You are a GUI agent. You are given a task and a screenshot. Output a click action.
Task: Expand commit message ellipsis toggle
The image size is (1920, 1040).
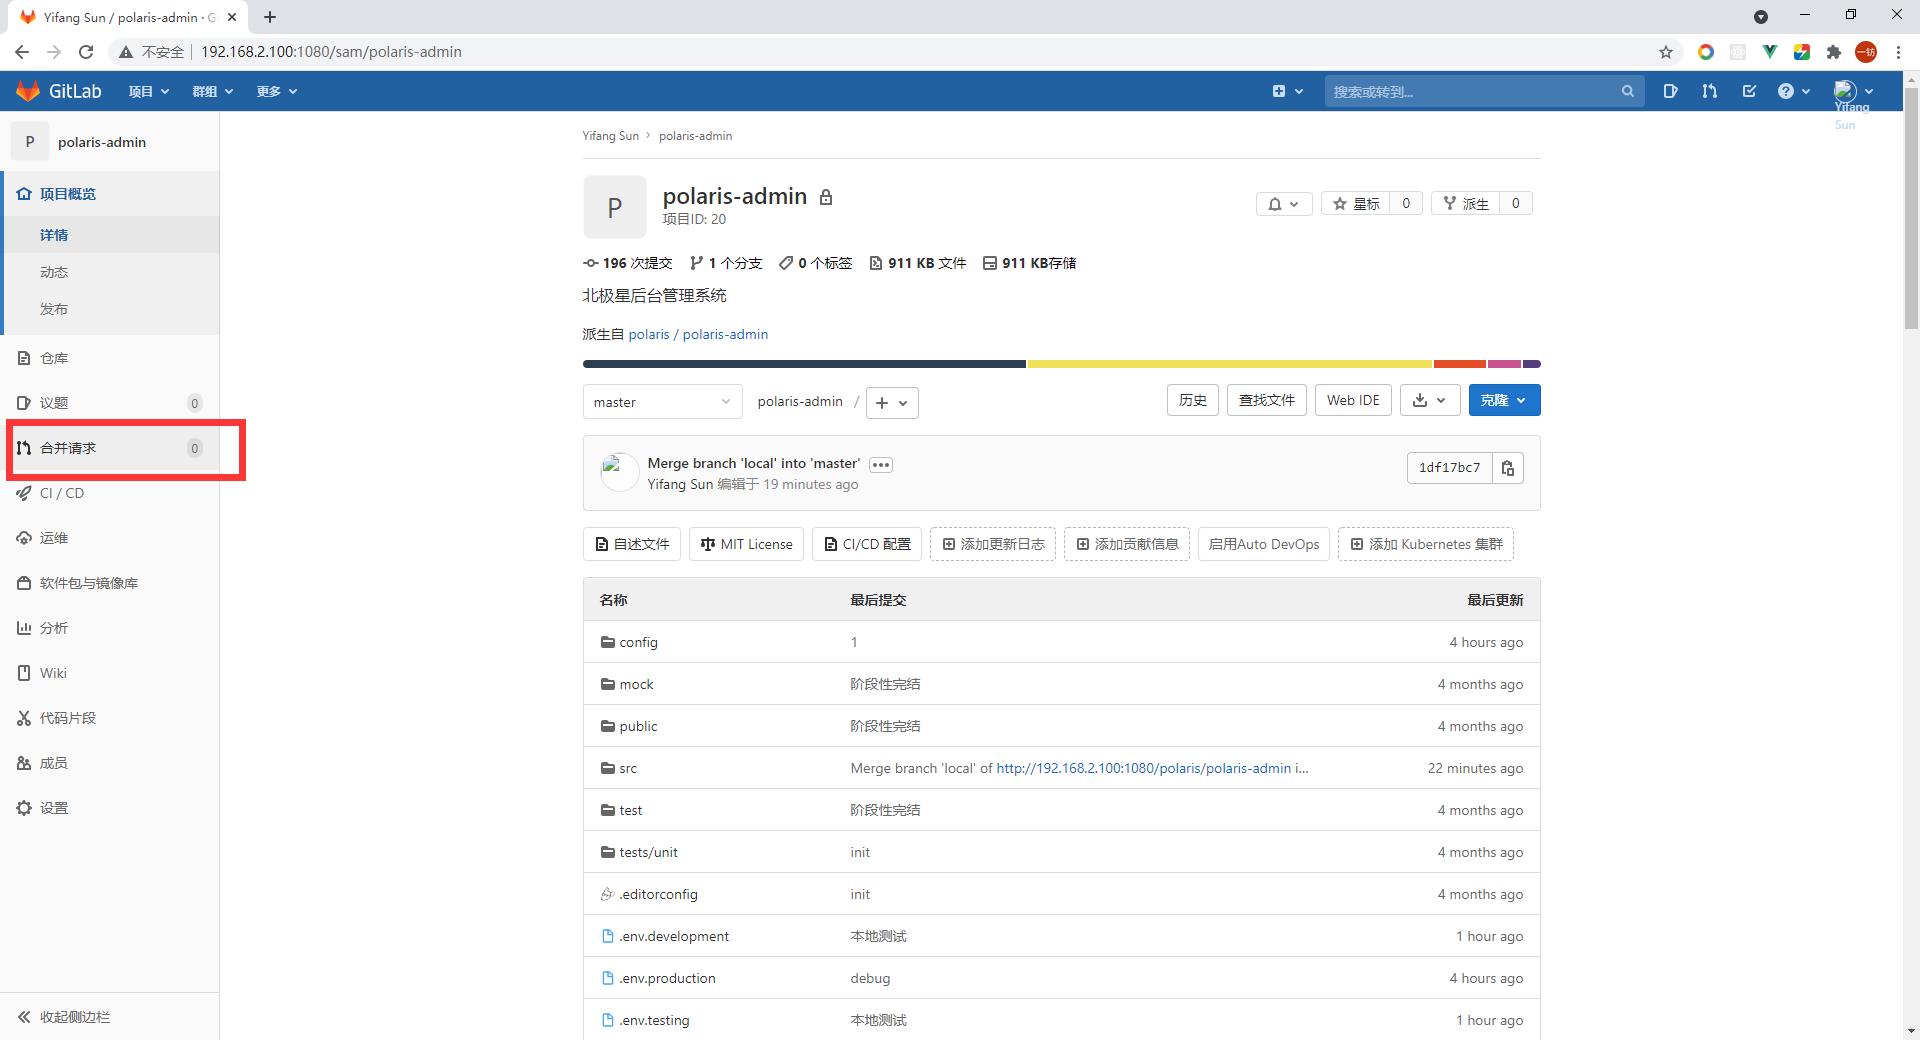(x=881, y=464)
